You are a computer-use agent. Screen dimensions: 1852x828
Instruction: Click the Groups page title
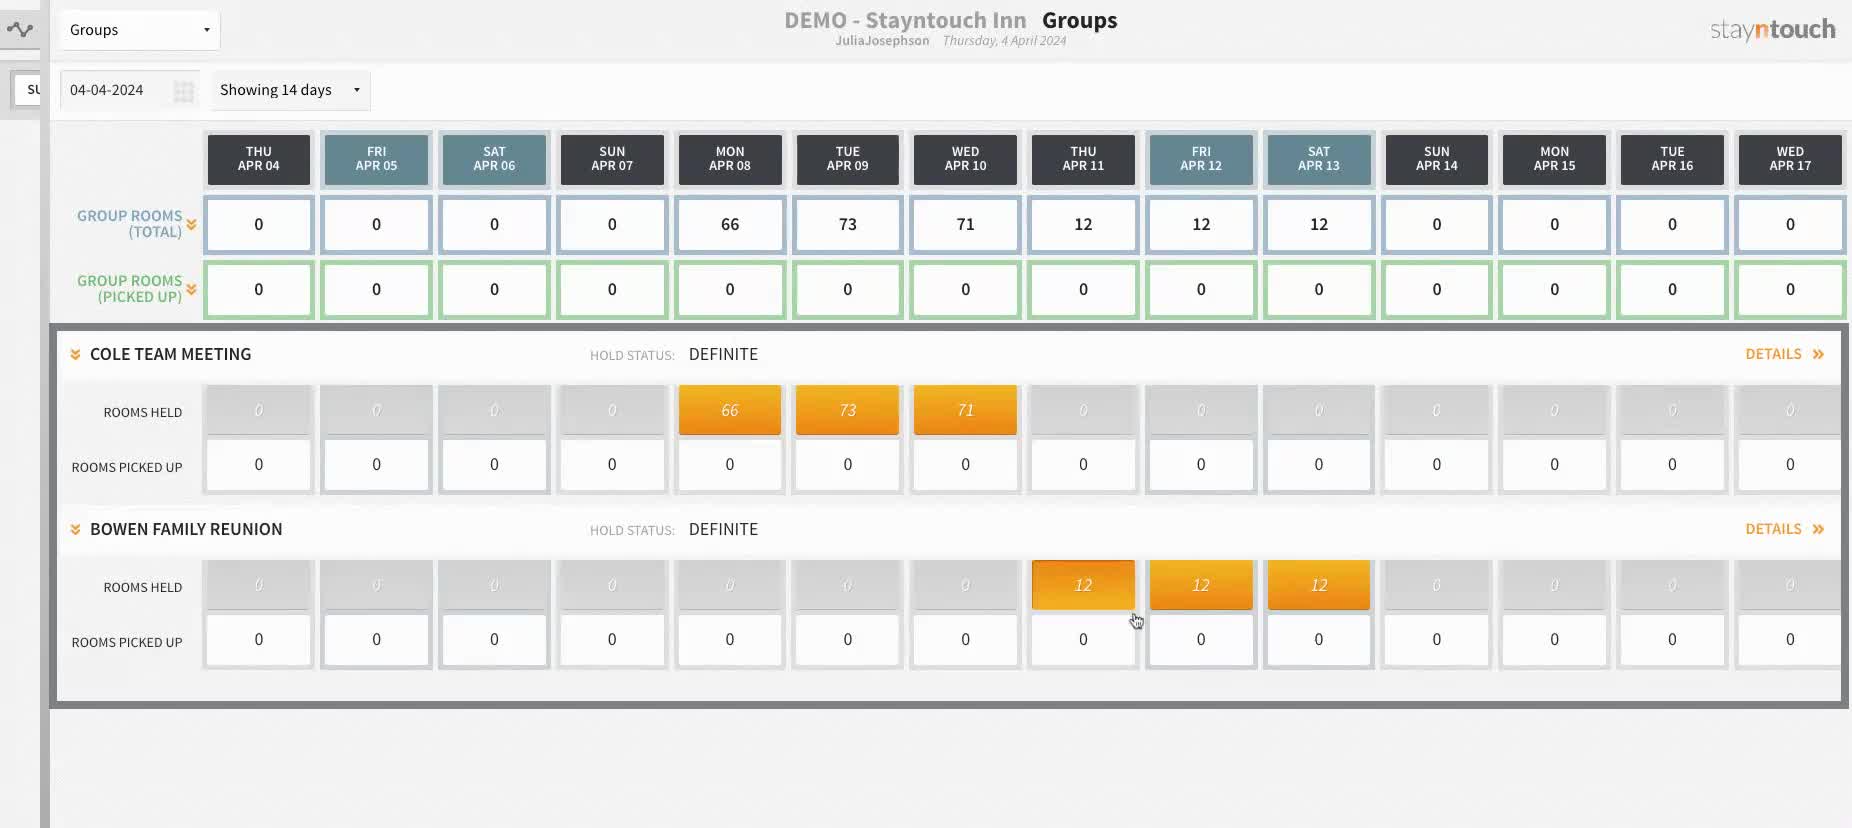pos(1080,20)
